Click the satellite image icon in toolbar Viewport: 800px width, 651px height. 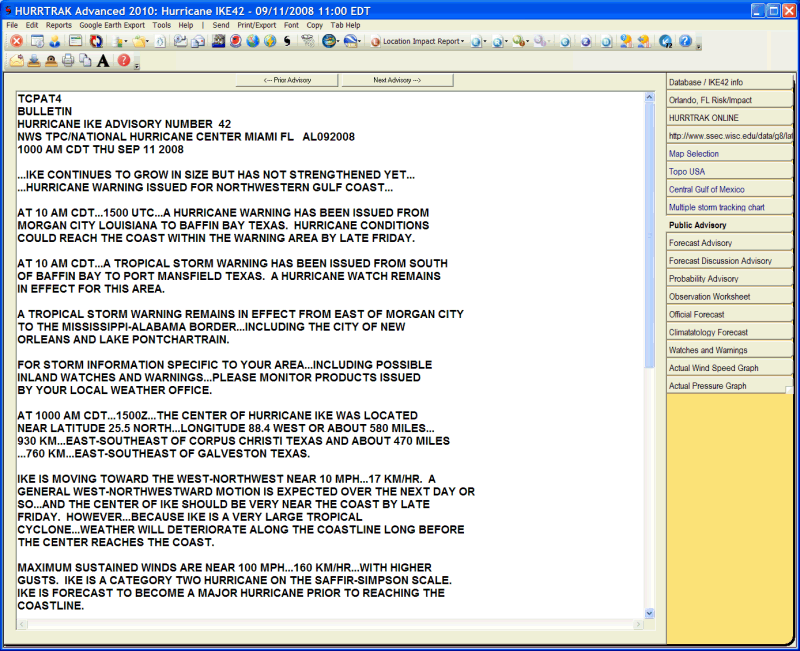tap(218, 42)
